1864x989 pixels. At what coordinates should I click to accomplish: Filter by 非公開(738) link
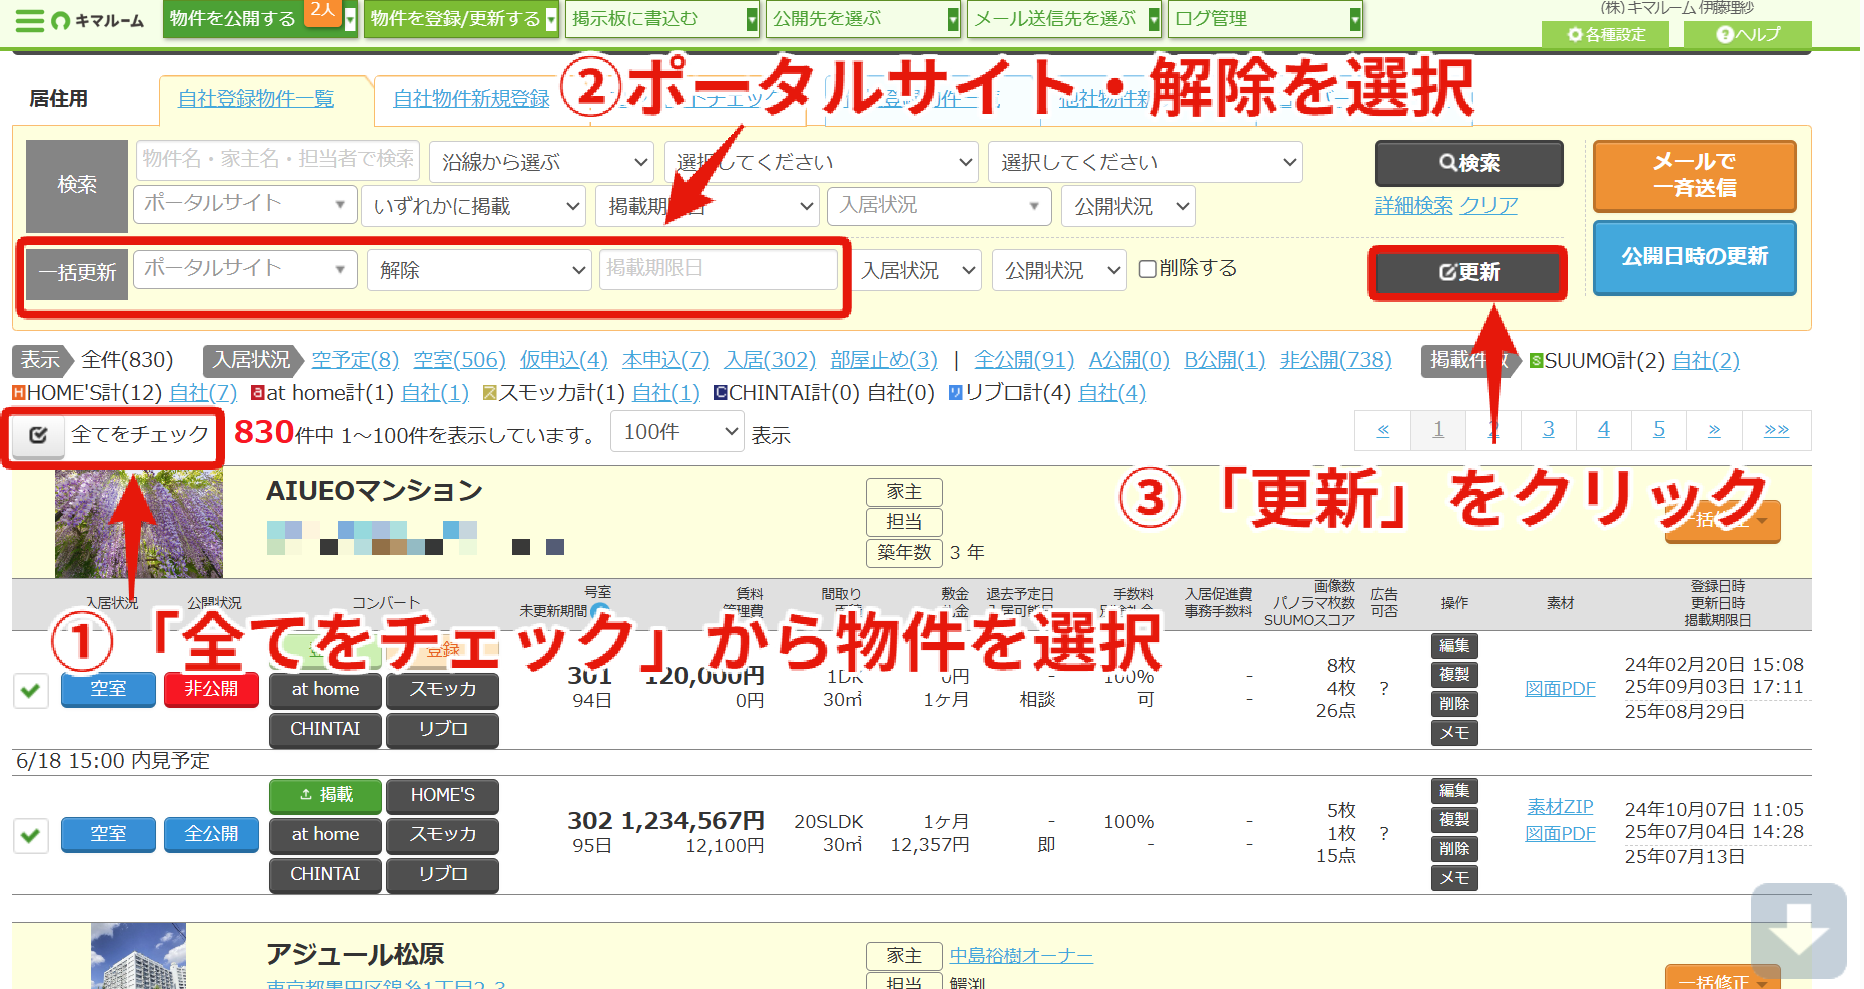pyautogui.click(x=1335, y=360)
